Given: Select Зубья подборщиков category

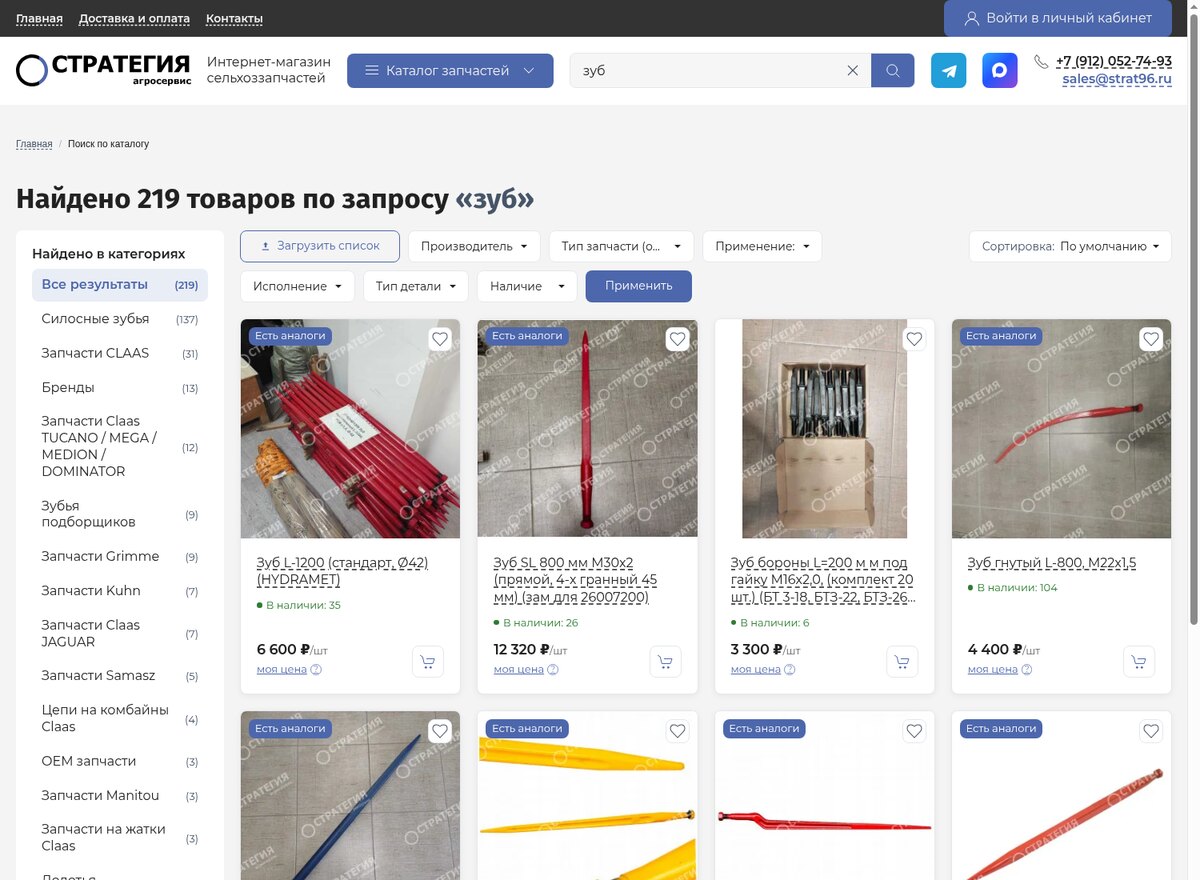Looking at the screenshot, I should click(x=120, y=514).
